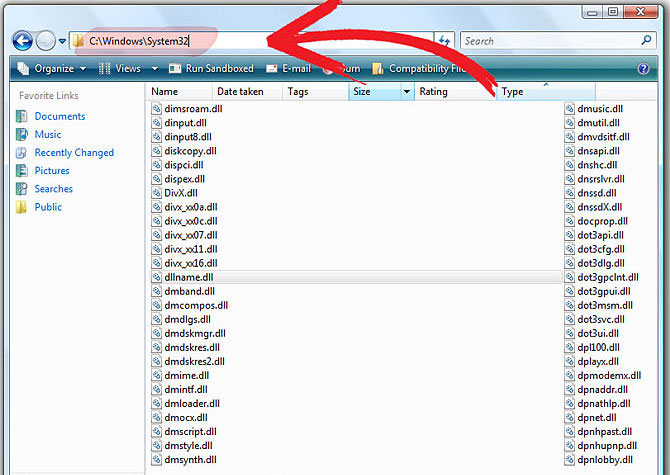Select the file dot3gpclnt.dll
Screen dimensions: 670x475
click(x=608, y=277)
